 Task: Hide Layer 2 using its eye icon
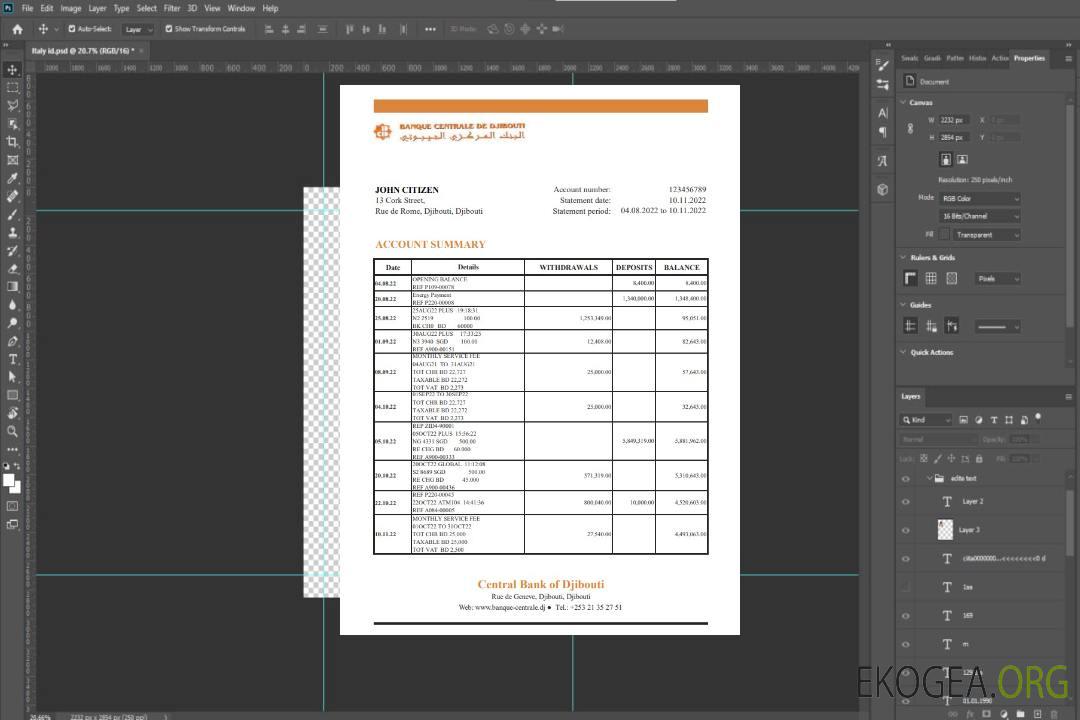pos(906,502)
